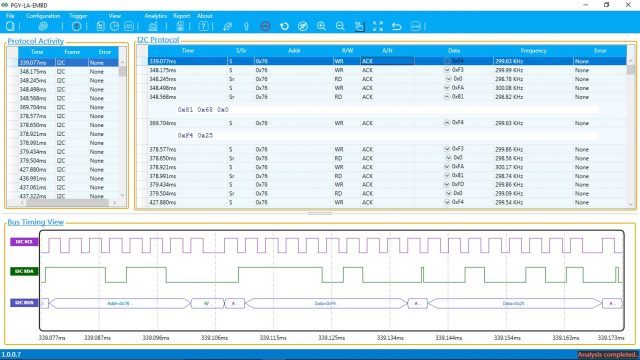
Task: Click the zoom in magnifier icon
Action: tap(321, 27)
